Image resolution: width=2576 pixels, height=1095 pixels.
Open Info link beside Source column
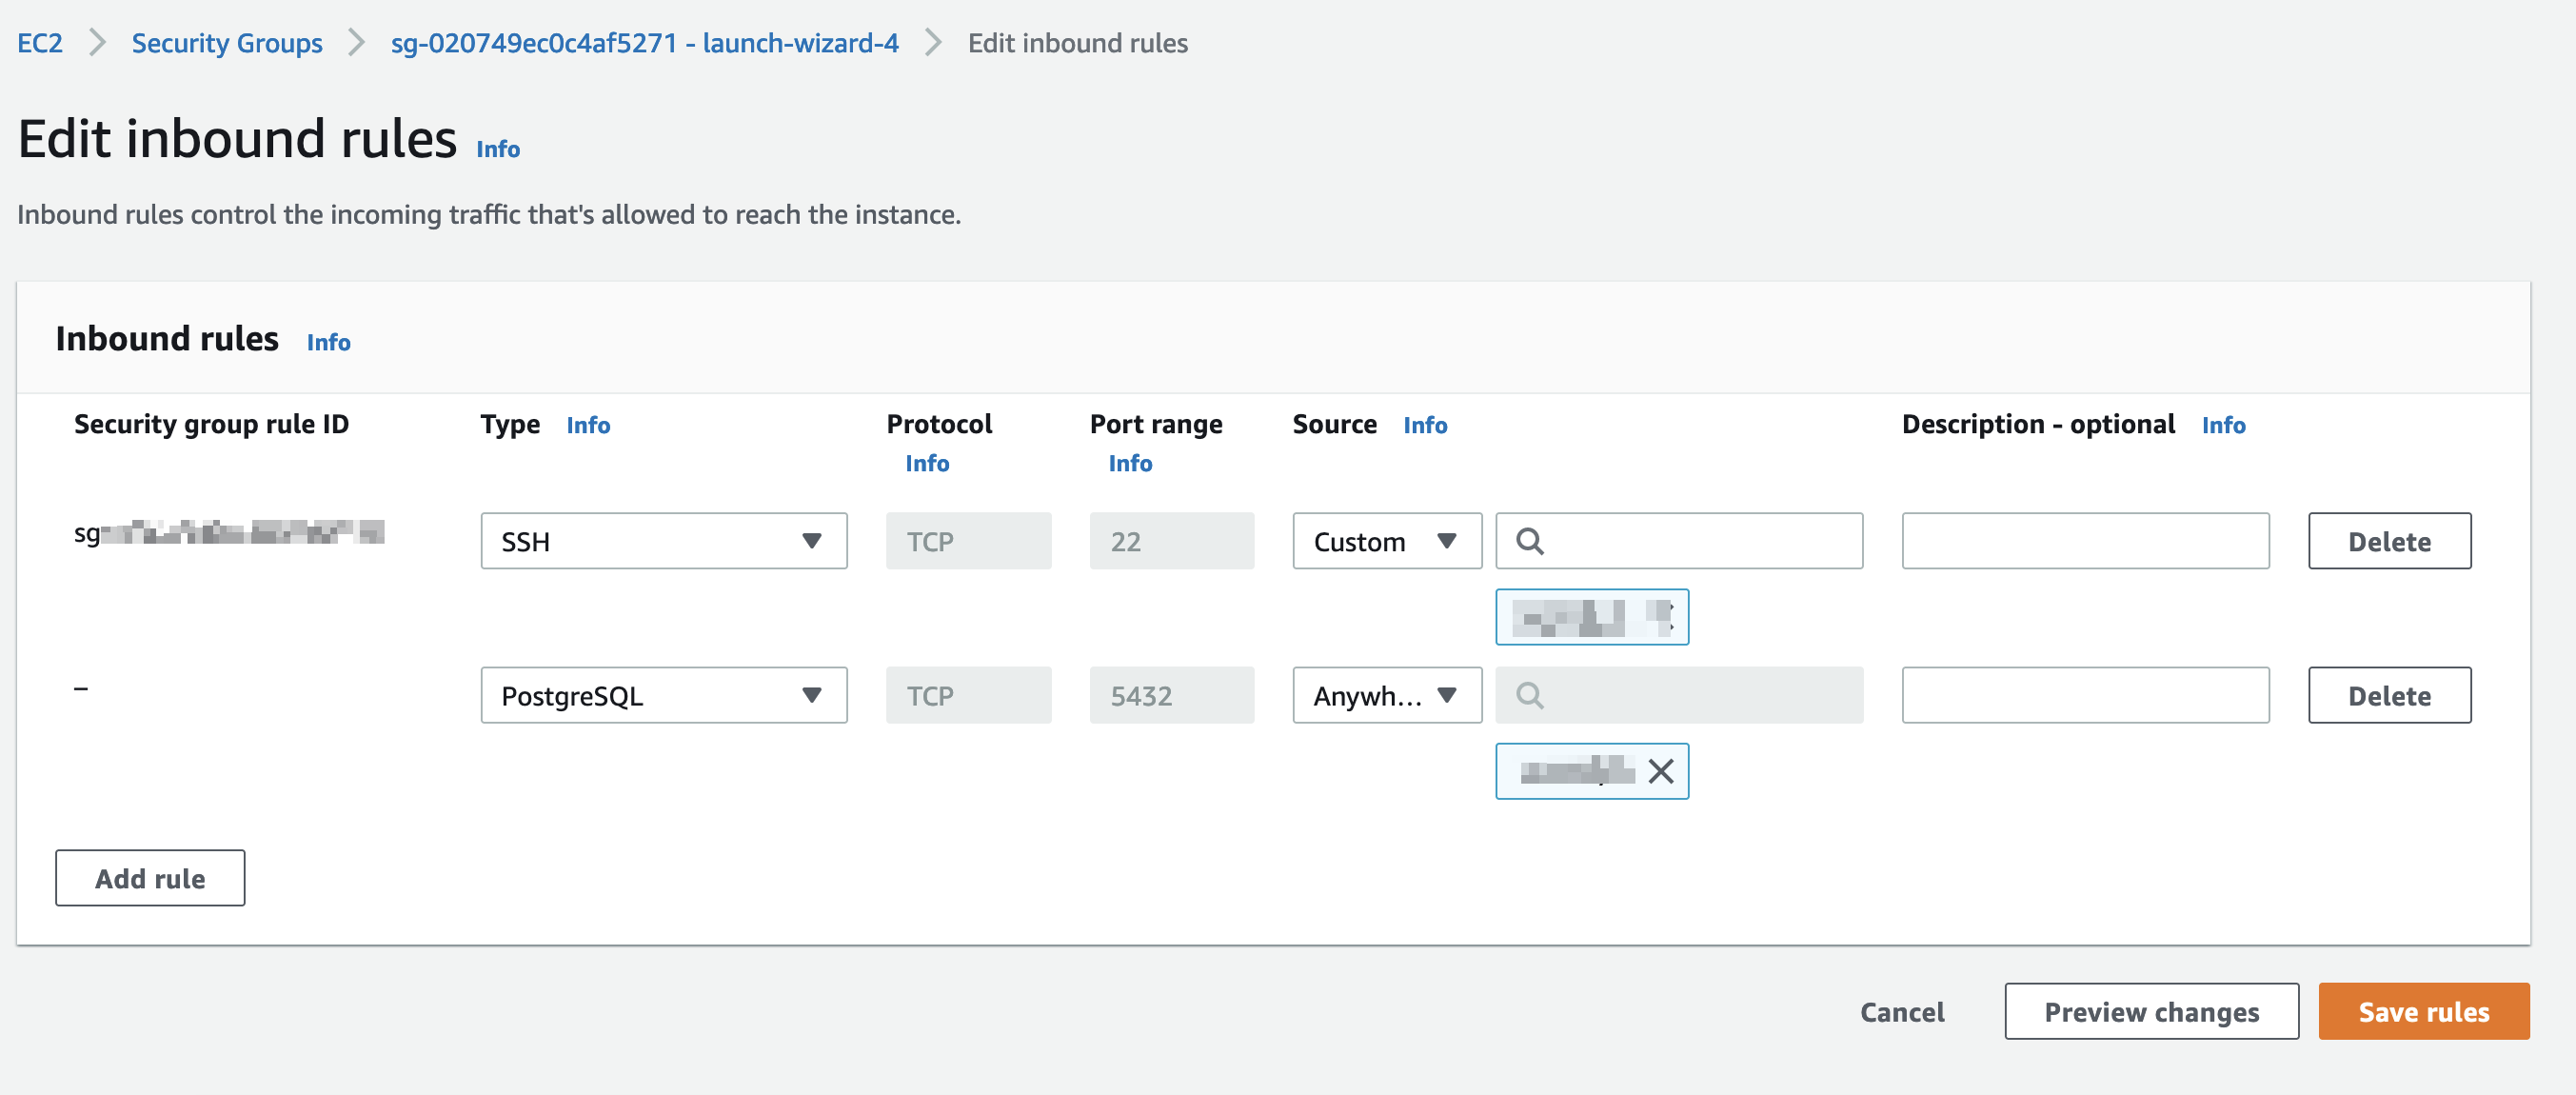coord(1424,425)
